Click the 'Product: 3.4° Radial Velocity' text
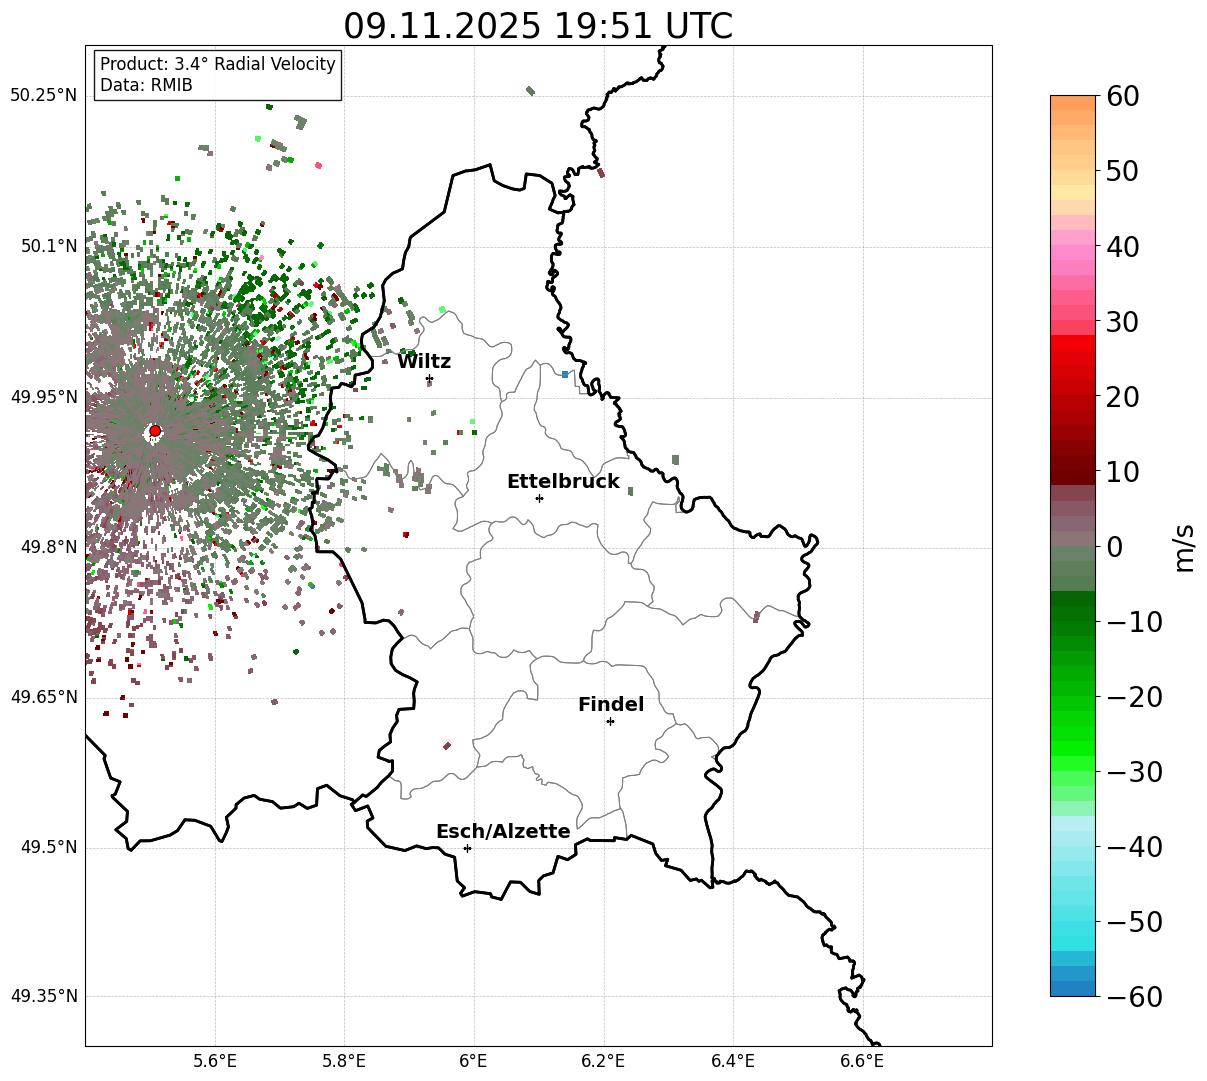Viewport: 1207px width, 1081px height. tap(218, 64)
